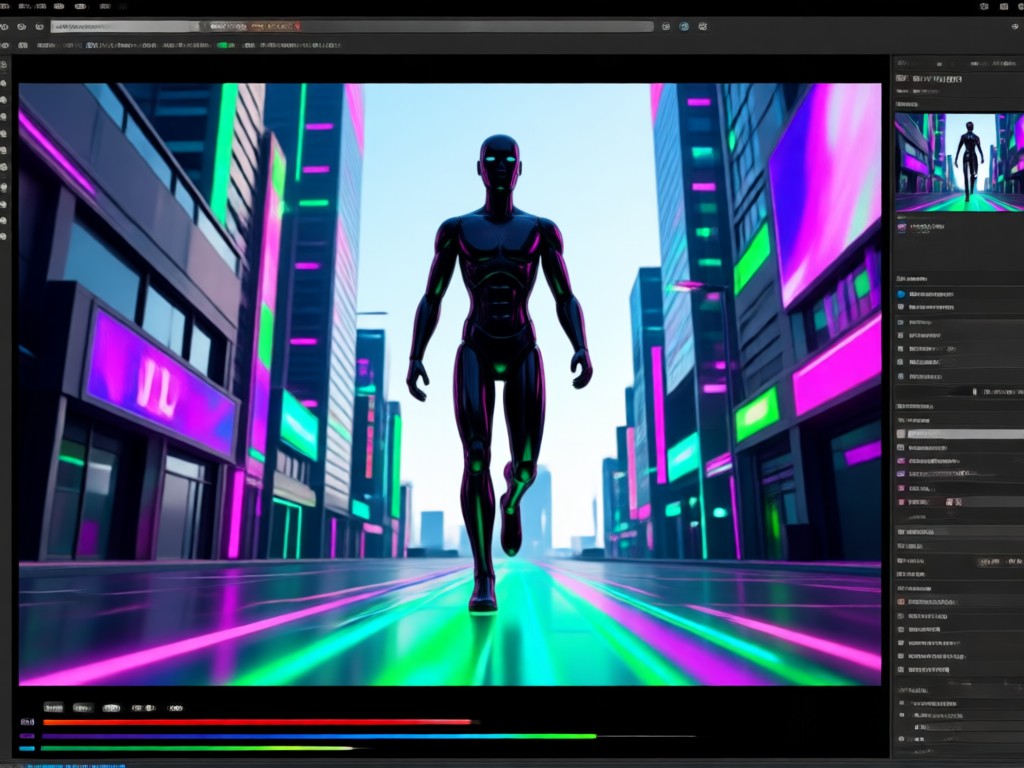This screenshot has height=768, width=1024.
Task: Click the light gray input field in top toolbar
Action: (125, 27)
